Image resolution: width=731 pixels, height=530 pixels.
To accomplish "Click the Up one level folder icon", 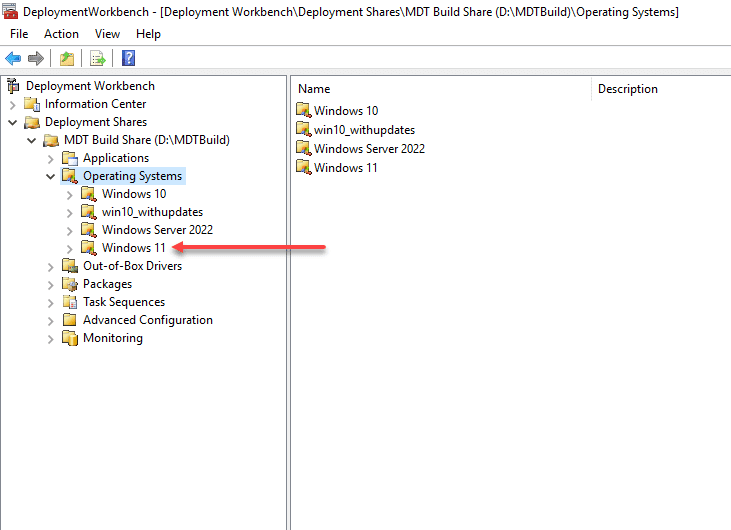I will point(67,58).
